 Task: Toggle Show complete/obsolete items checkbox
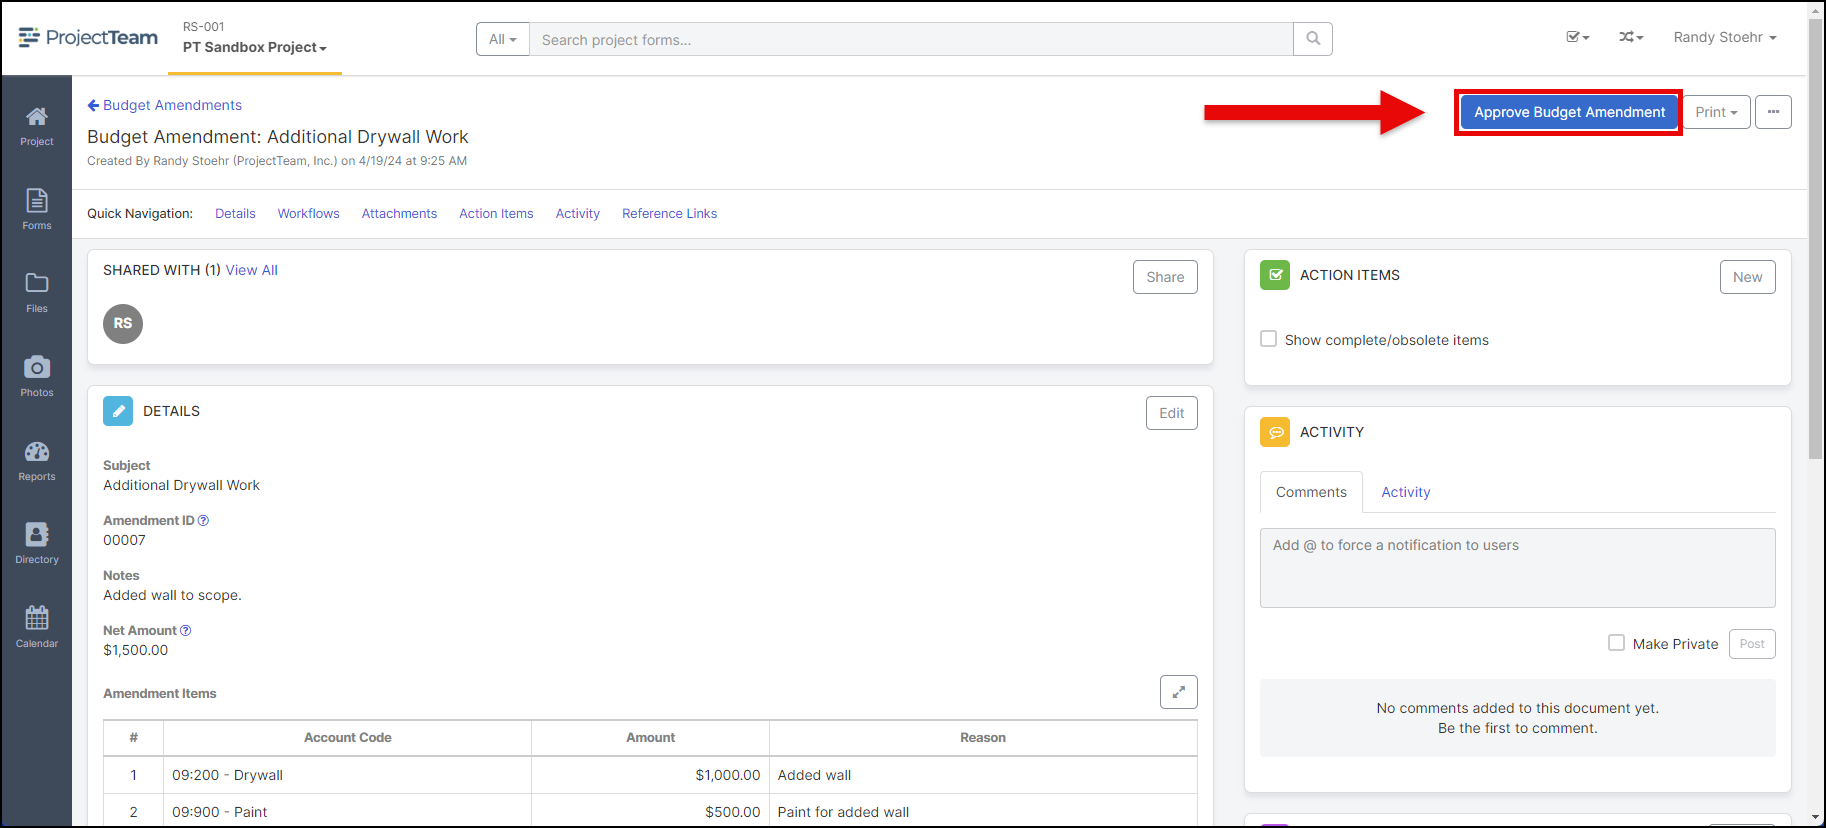(x=1269, y=339)
